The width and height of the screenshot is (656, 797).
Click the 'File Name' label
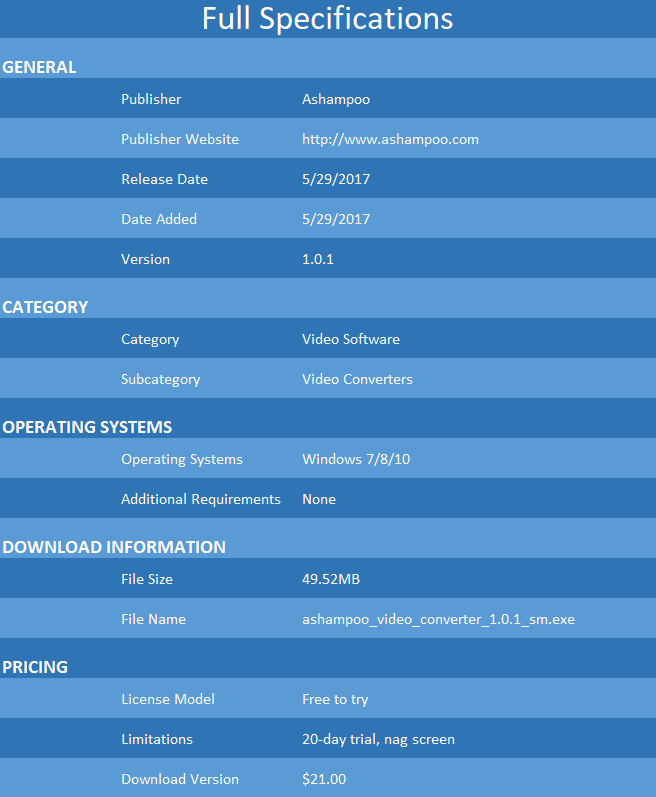click(153, 619)
